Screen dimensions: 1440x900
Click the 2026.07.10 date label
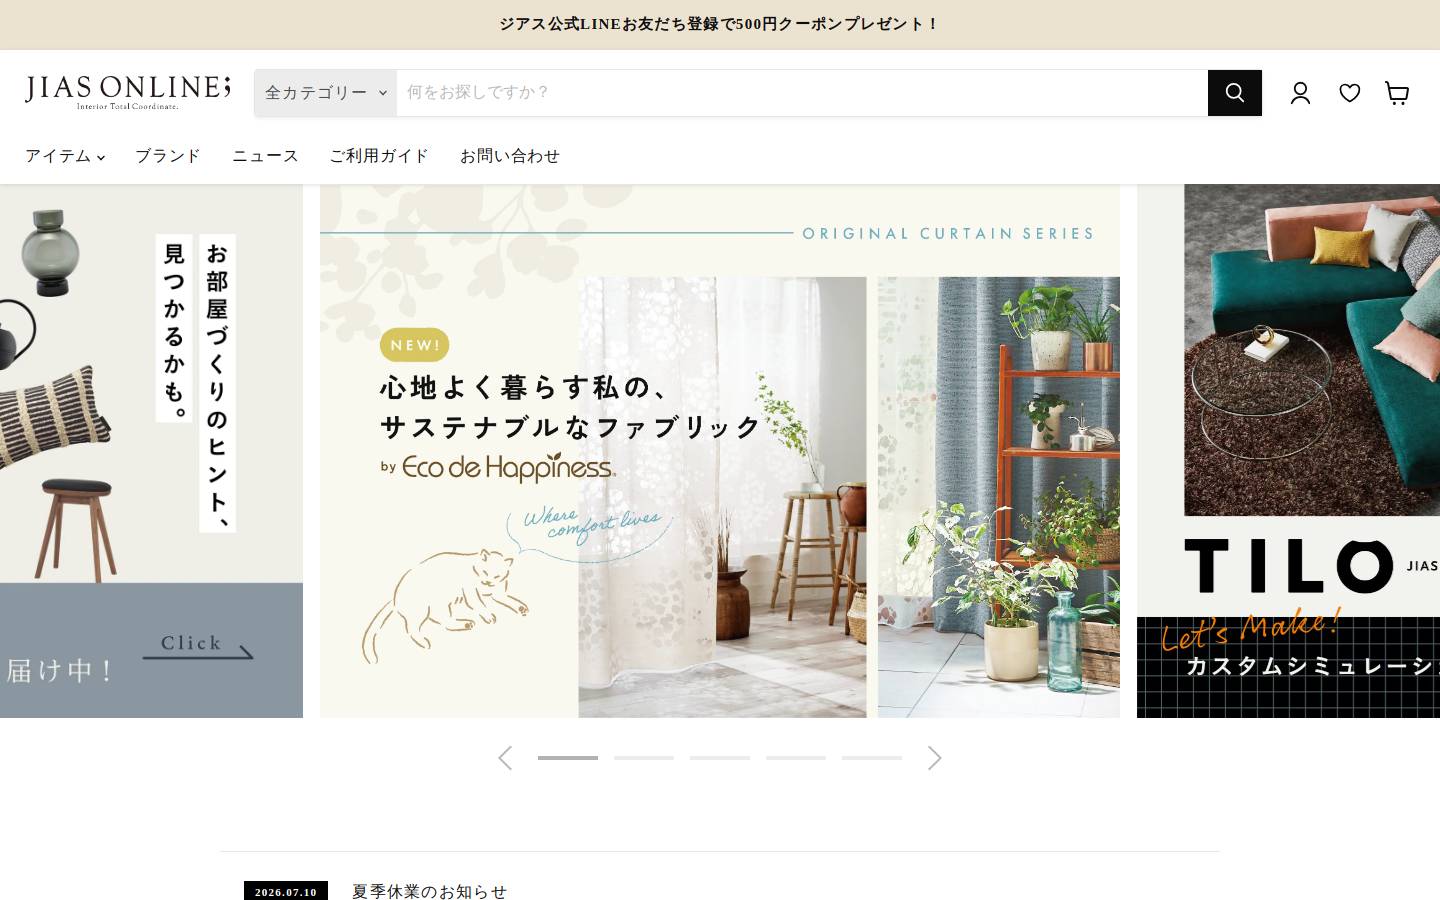pos(286,892)
